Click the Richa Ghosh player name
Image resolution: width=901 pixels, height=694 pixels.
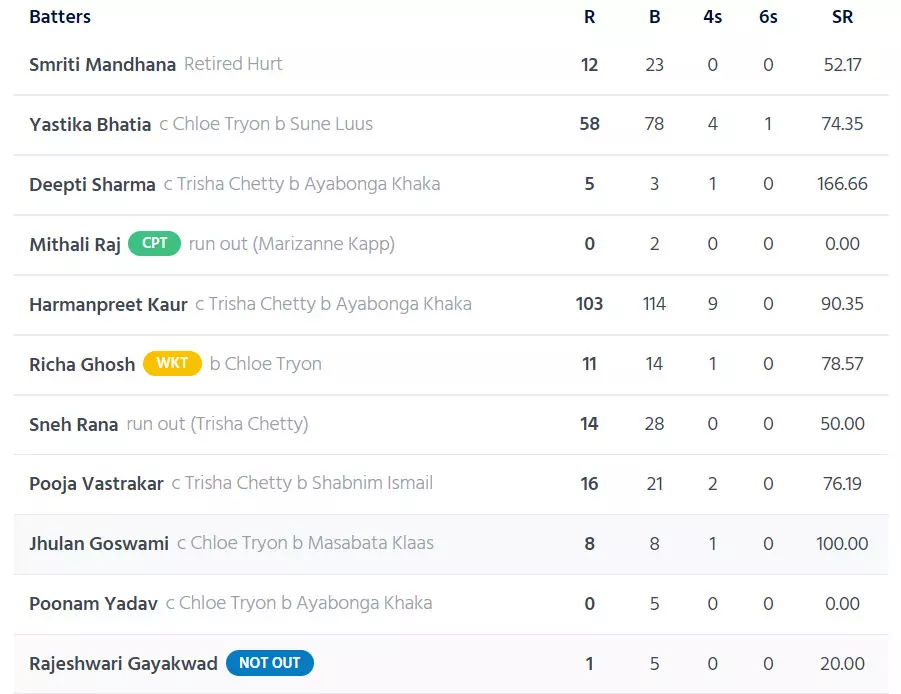[x=82, y=364]
